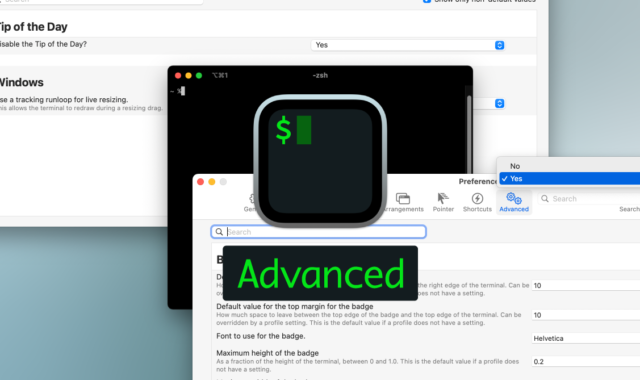The width and height of the screenshot is (640, 380).
Task: Open the Disable Tip of the Day dropdown
Action: pos(408,45)
